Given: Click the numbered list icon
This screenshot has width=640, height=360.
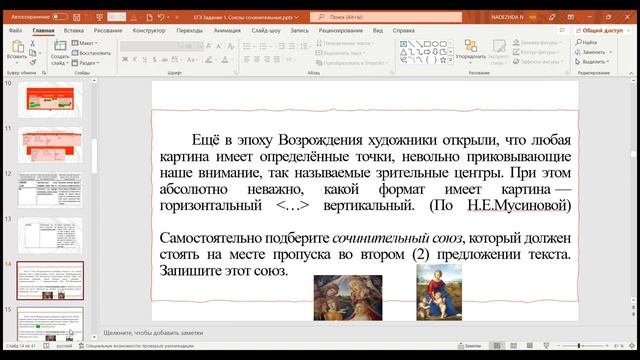Looking at the screenshot, I should tap(263, 46).
